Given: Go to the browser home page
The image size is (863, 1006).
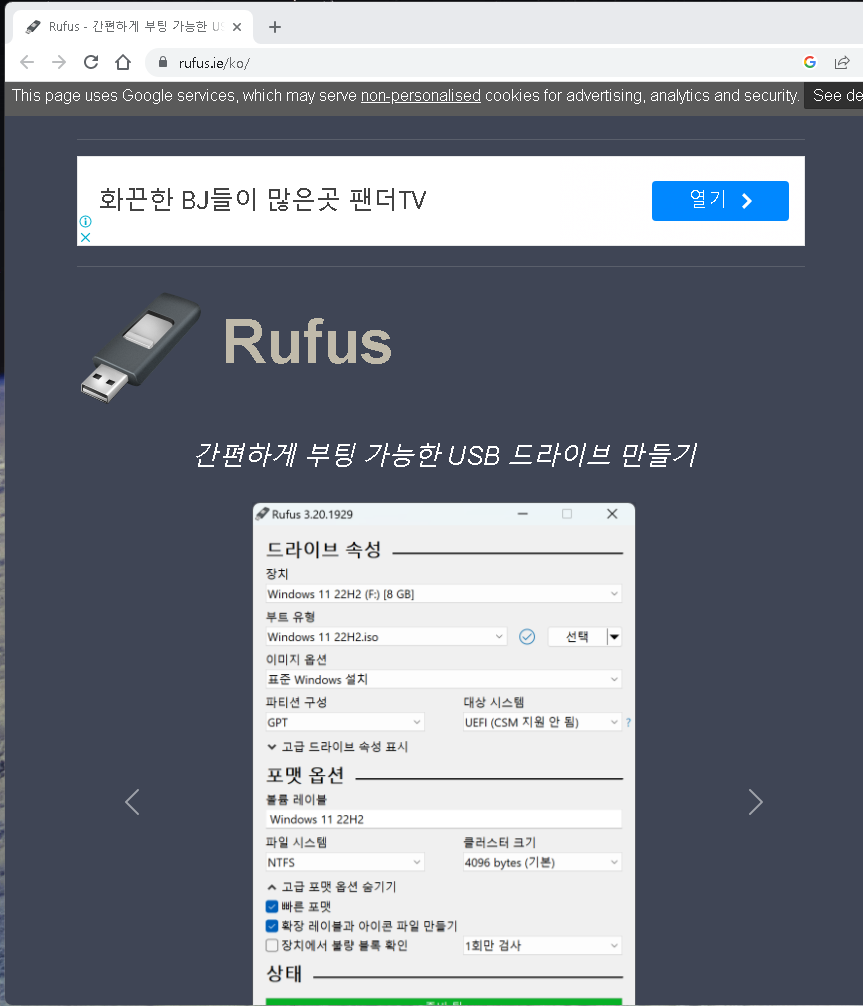Looking at the screenshot, I should (123, 62).
